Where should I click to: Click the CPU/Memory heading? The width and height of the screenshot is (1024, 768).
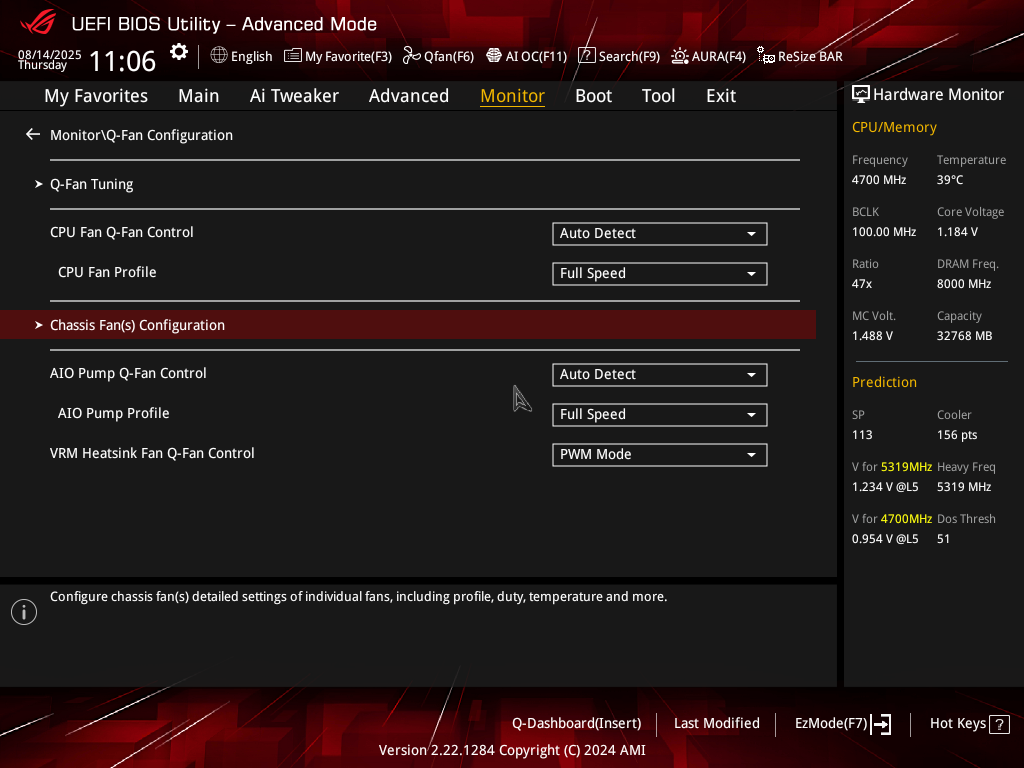click(x=894, y=127)
